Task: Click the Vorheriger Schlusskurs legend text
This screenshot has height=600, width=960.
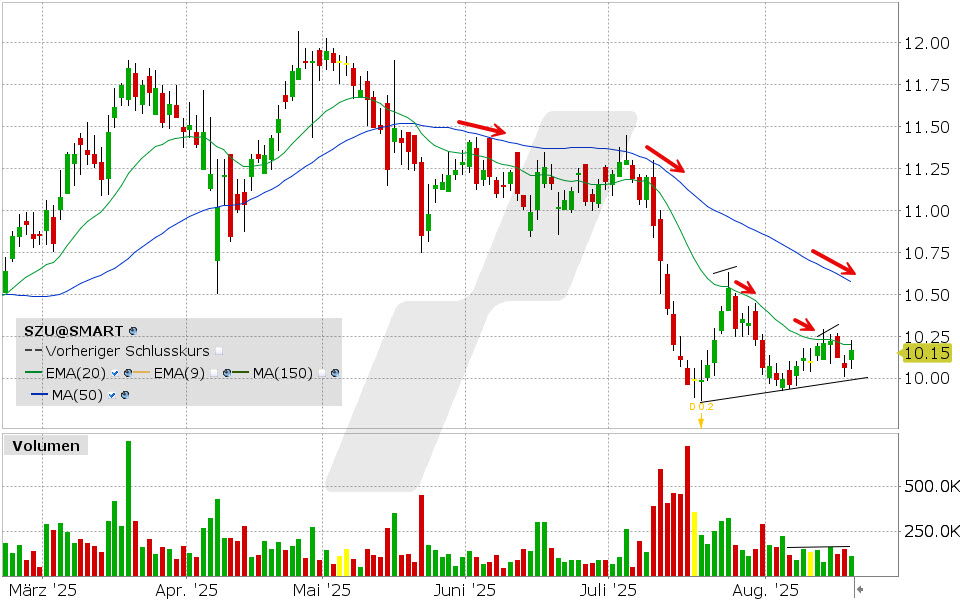Action: [x=127, y=351]
